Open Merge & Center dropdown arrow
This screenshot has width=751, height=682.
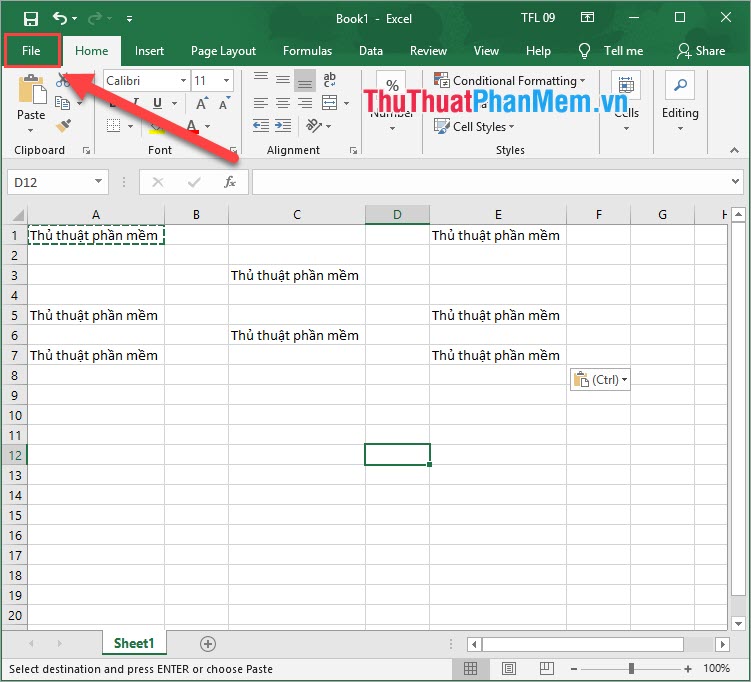(346, 103)
